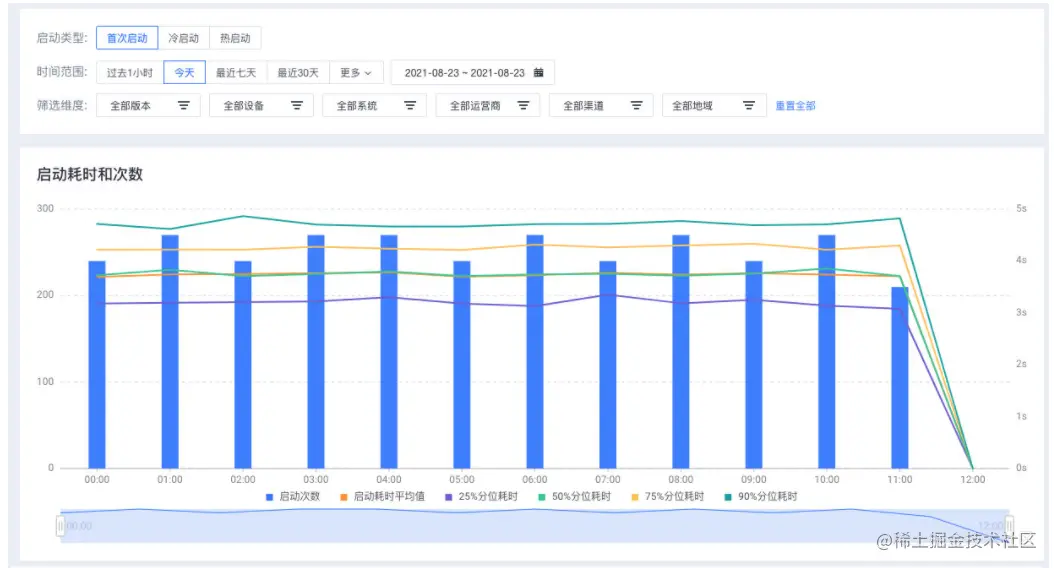Viewport: 1054px width, 568px height.
Task: Click the bar at 06:00
Action: (535, 352)
